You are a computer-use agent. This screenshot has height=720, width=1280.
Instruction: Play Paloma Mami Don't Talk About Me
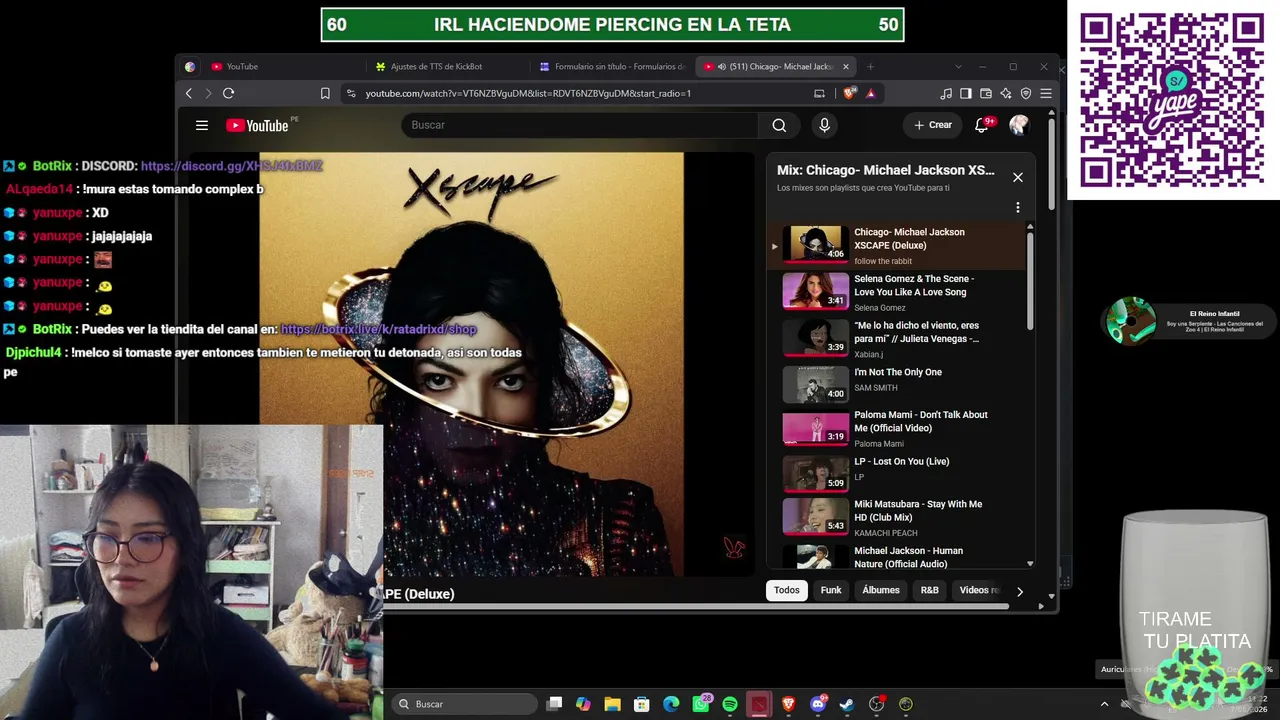(x=897, y=431)
